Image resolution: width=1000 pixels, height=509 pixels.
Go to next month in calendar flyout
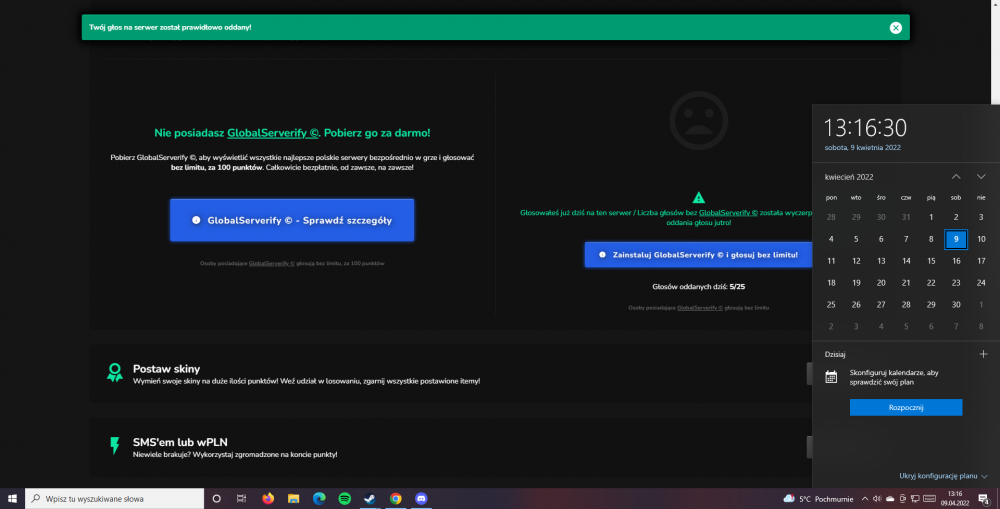pos(981,177)
